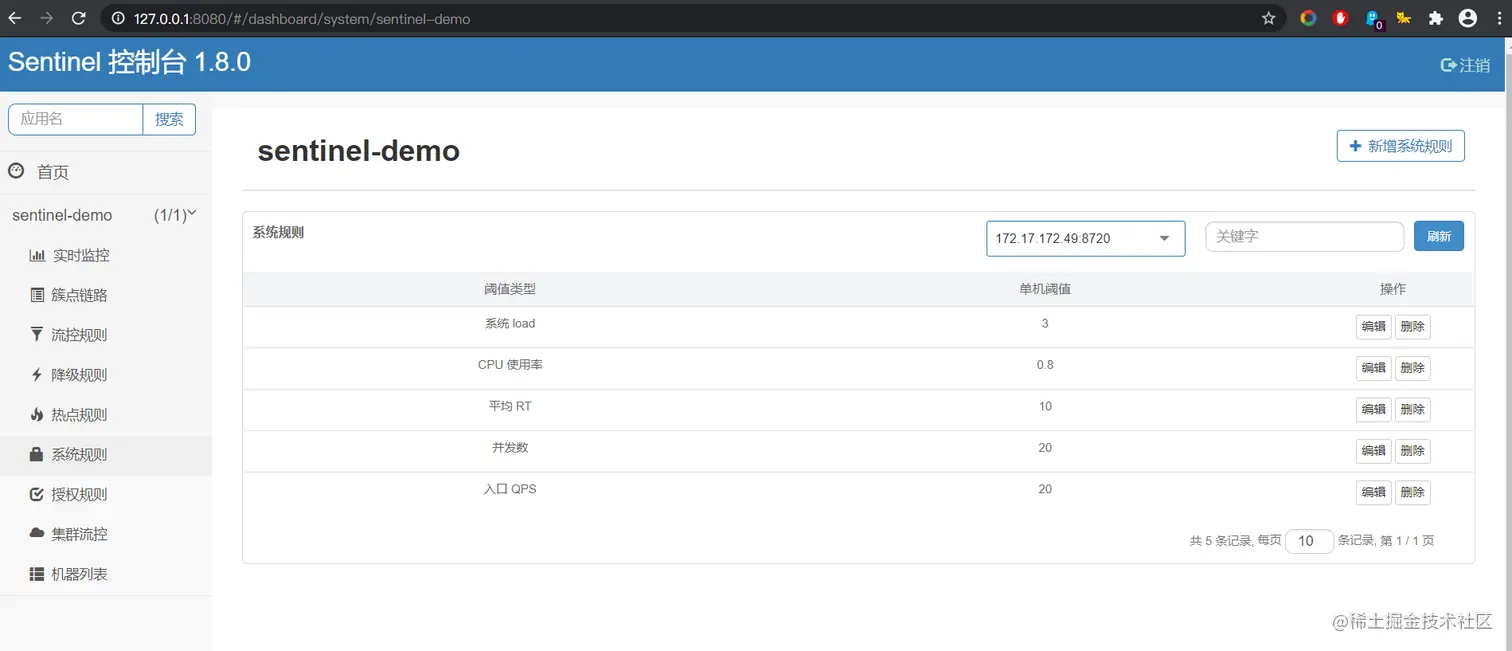Edit the 平均 RT rule

pyautogui.click(x=1373, y=409)
